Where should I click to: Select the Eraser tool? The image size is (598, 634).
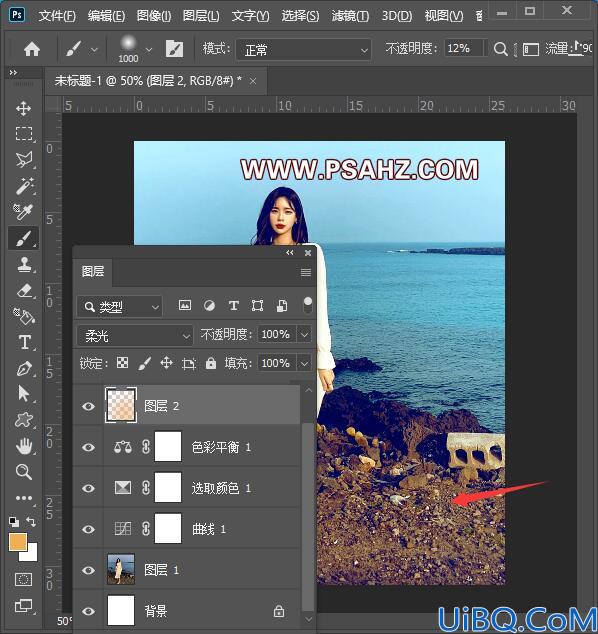(25, 291)
